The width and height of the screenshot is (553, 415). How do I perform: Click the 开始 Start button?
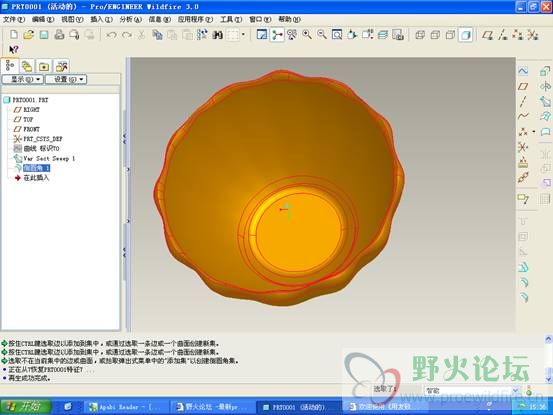pyautogui.click(x=25, y=407)
